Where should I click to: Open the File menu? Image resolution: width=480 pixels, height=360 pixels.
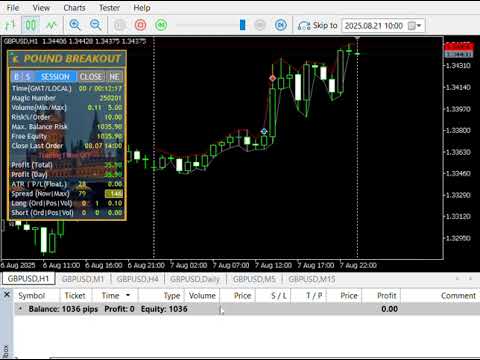[x=13, y=8]
